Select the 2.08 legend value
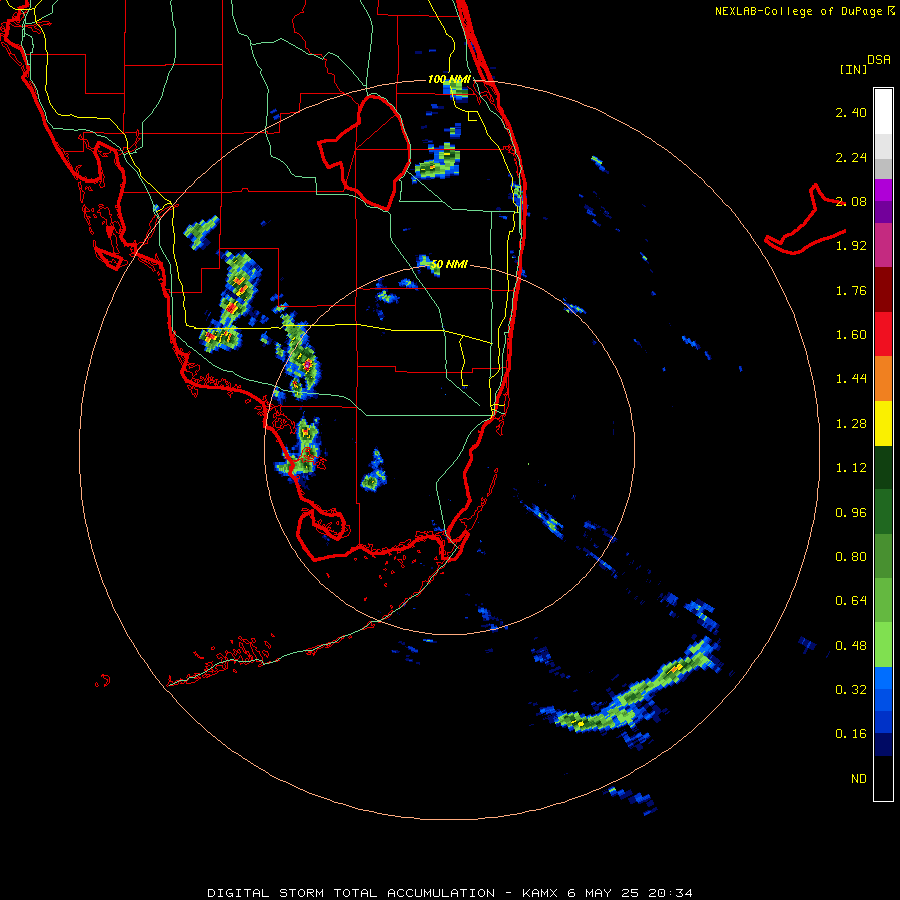The image size is (900, 900). (x=851, y=201)
